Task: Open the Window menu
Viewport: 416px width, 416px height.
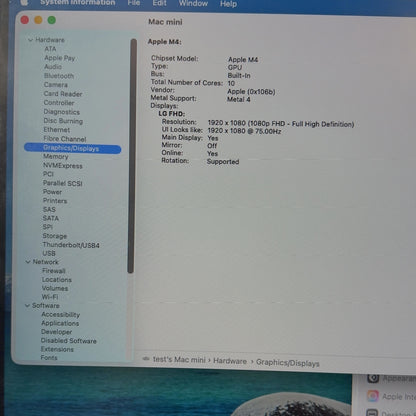Action: (x=193, y=3)
